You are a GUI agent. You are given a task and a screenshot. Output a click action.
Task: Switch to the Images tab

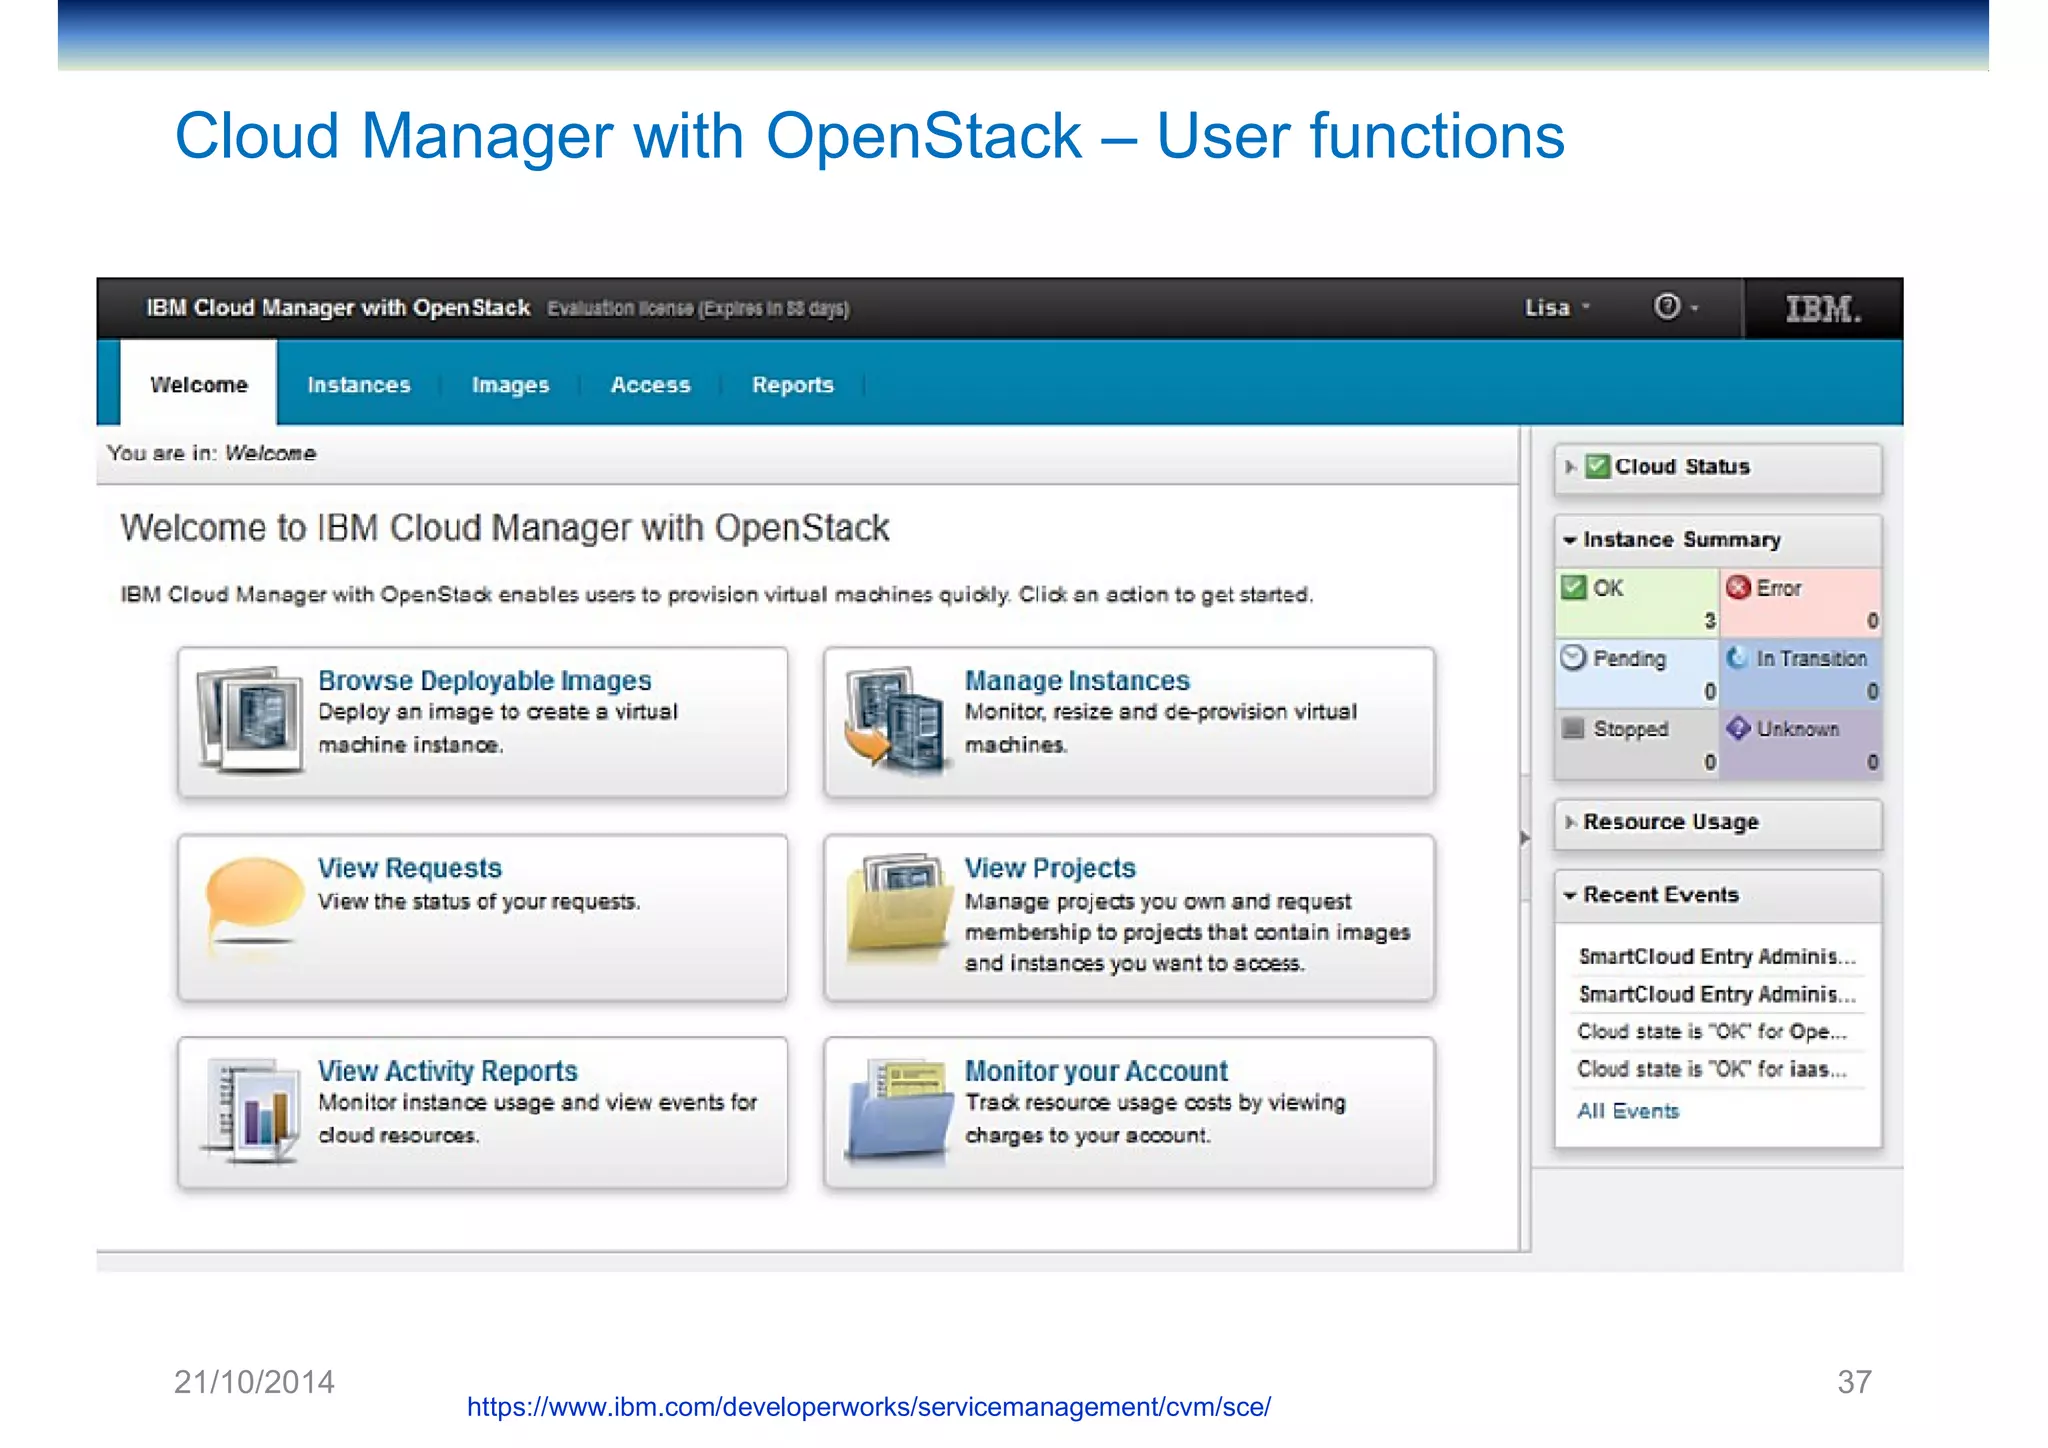(x=510, y=385)
